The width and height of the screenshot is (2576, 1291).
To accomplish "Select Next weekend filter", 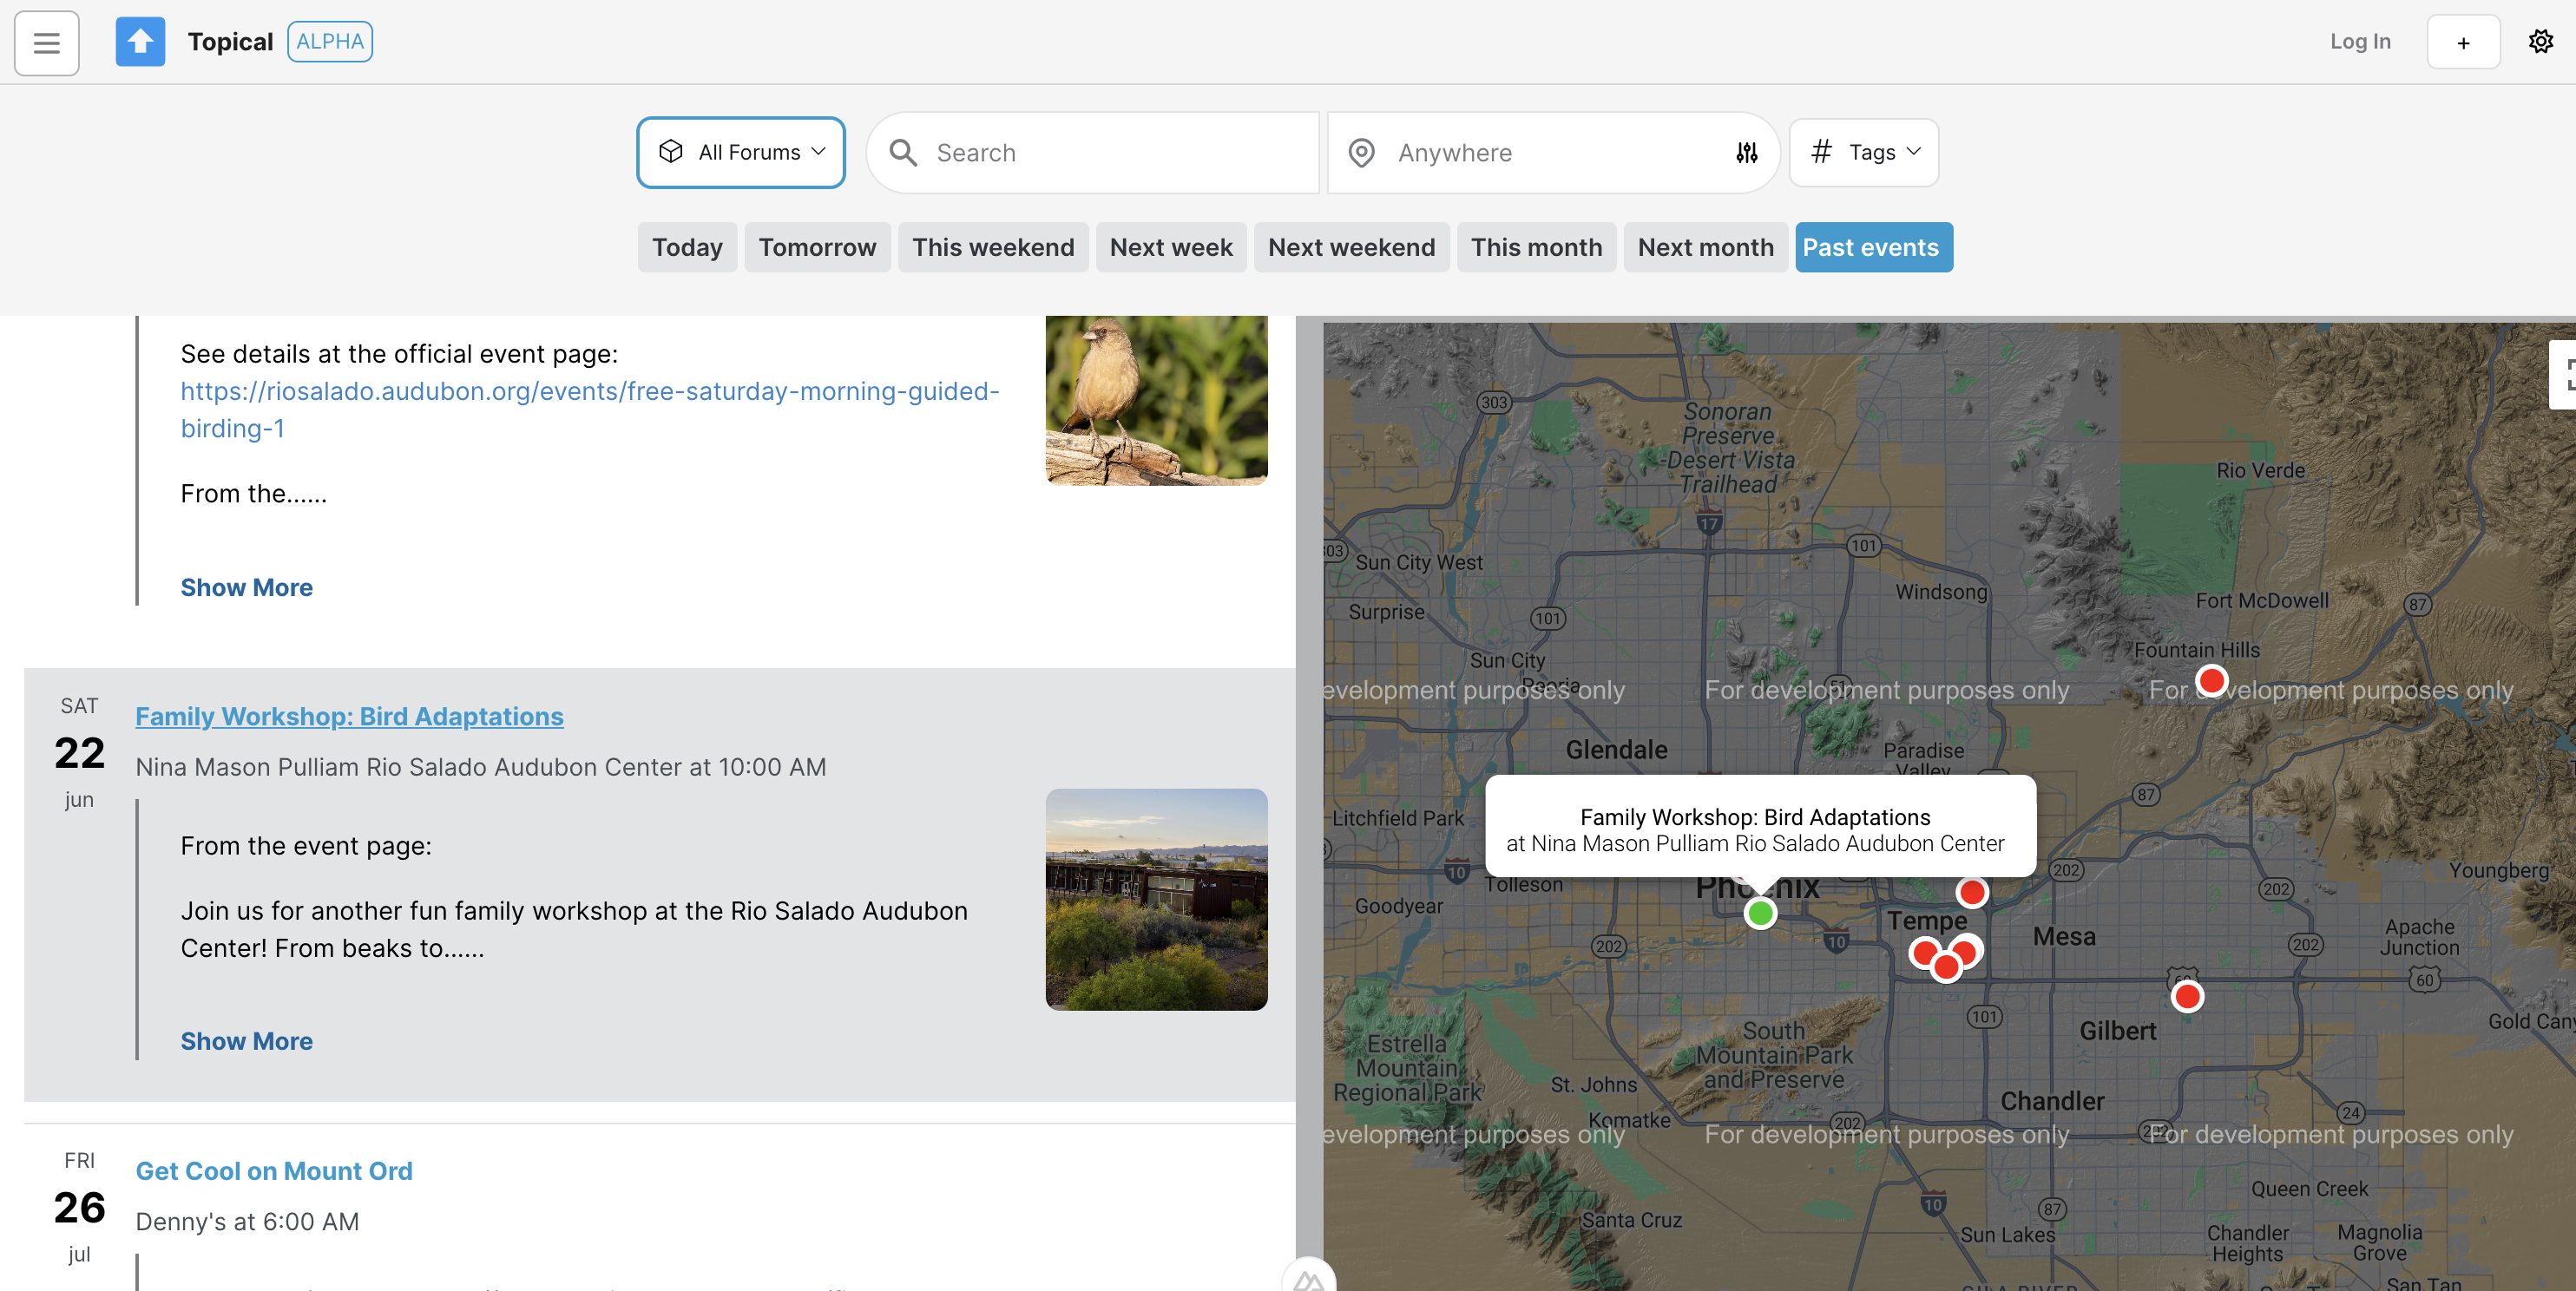I will tap(1351, 247).
